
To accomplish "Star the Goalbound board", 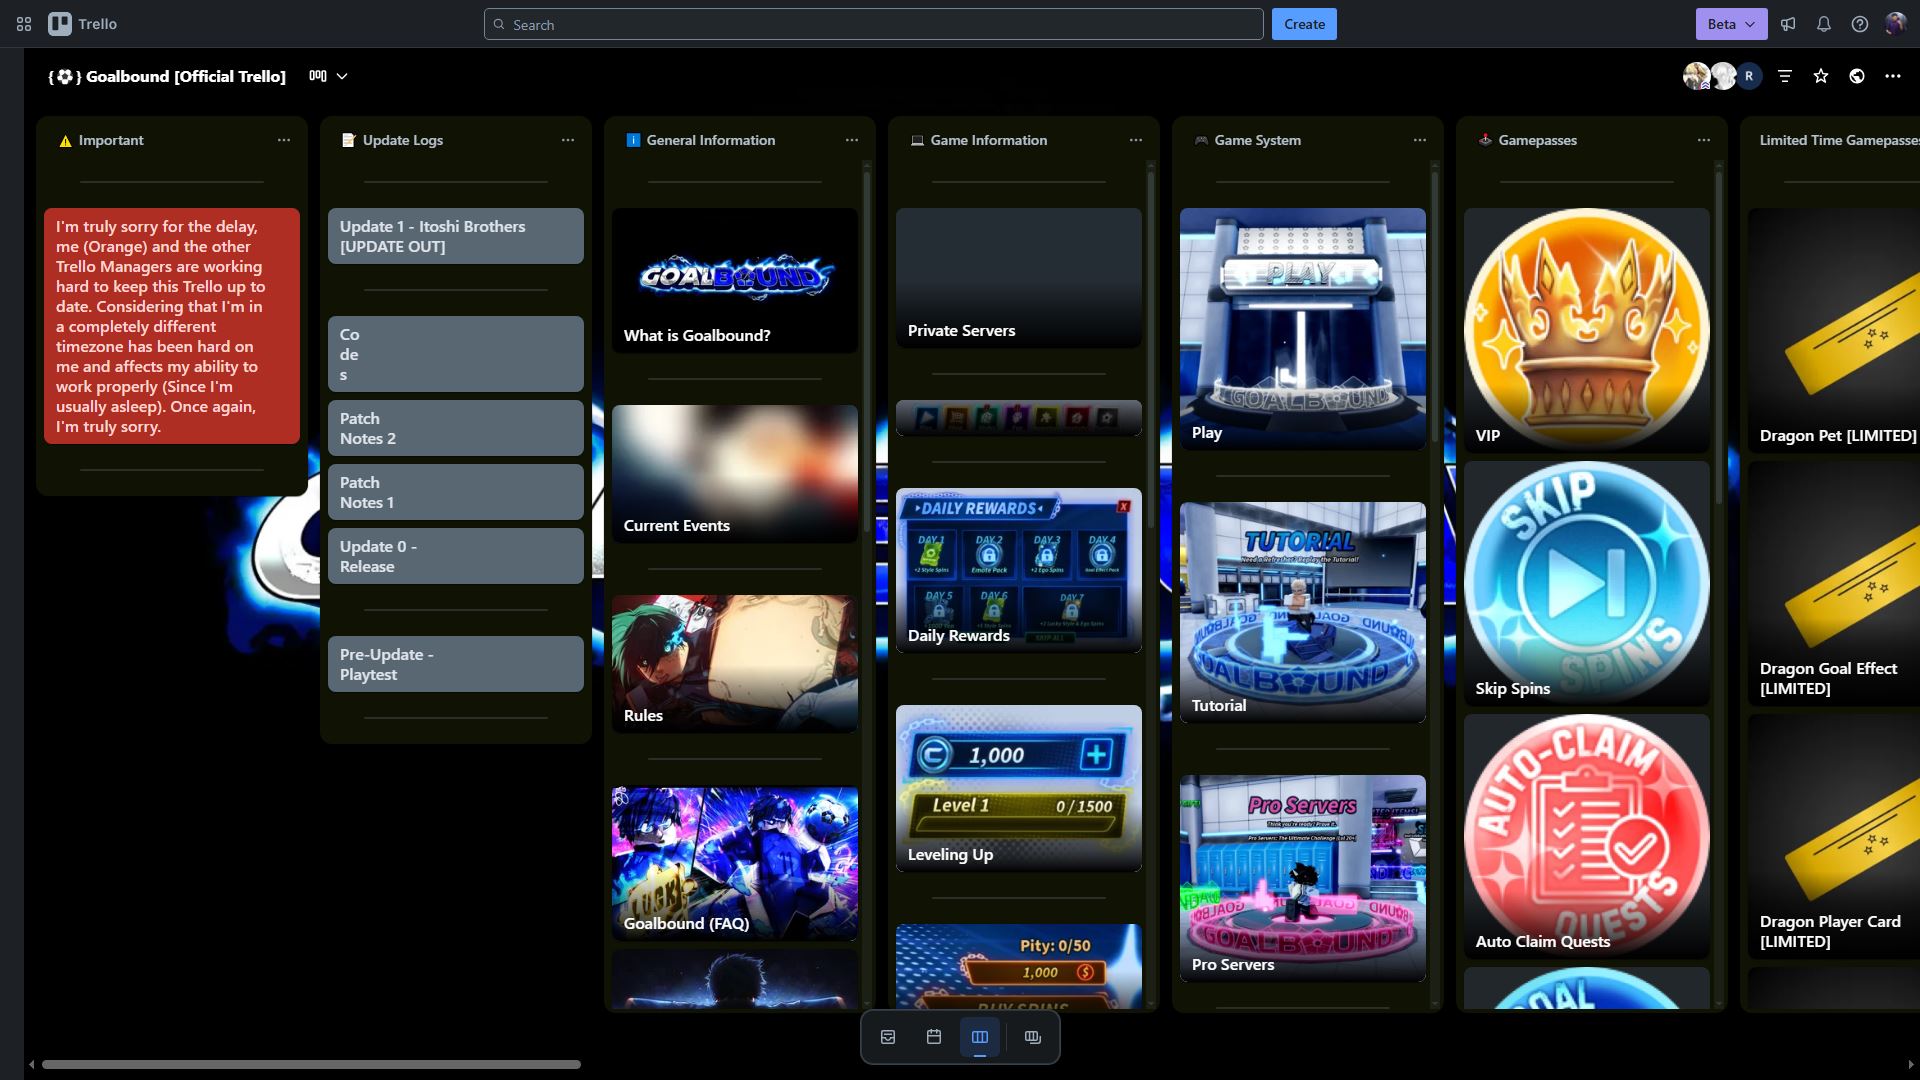I will point(1821,76).
